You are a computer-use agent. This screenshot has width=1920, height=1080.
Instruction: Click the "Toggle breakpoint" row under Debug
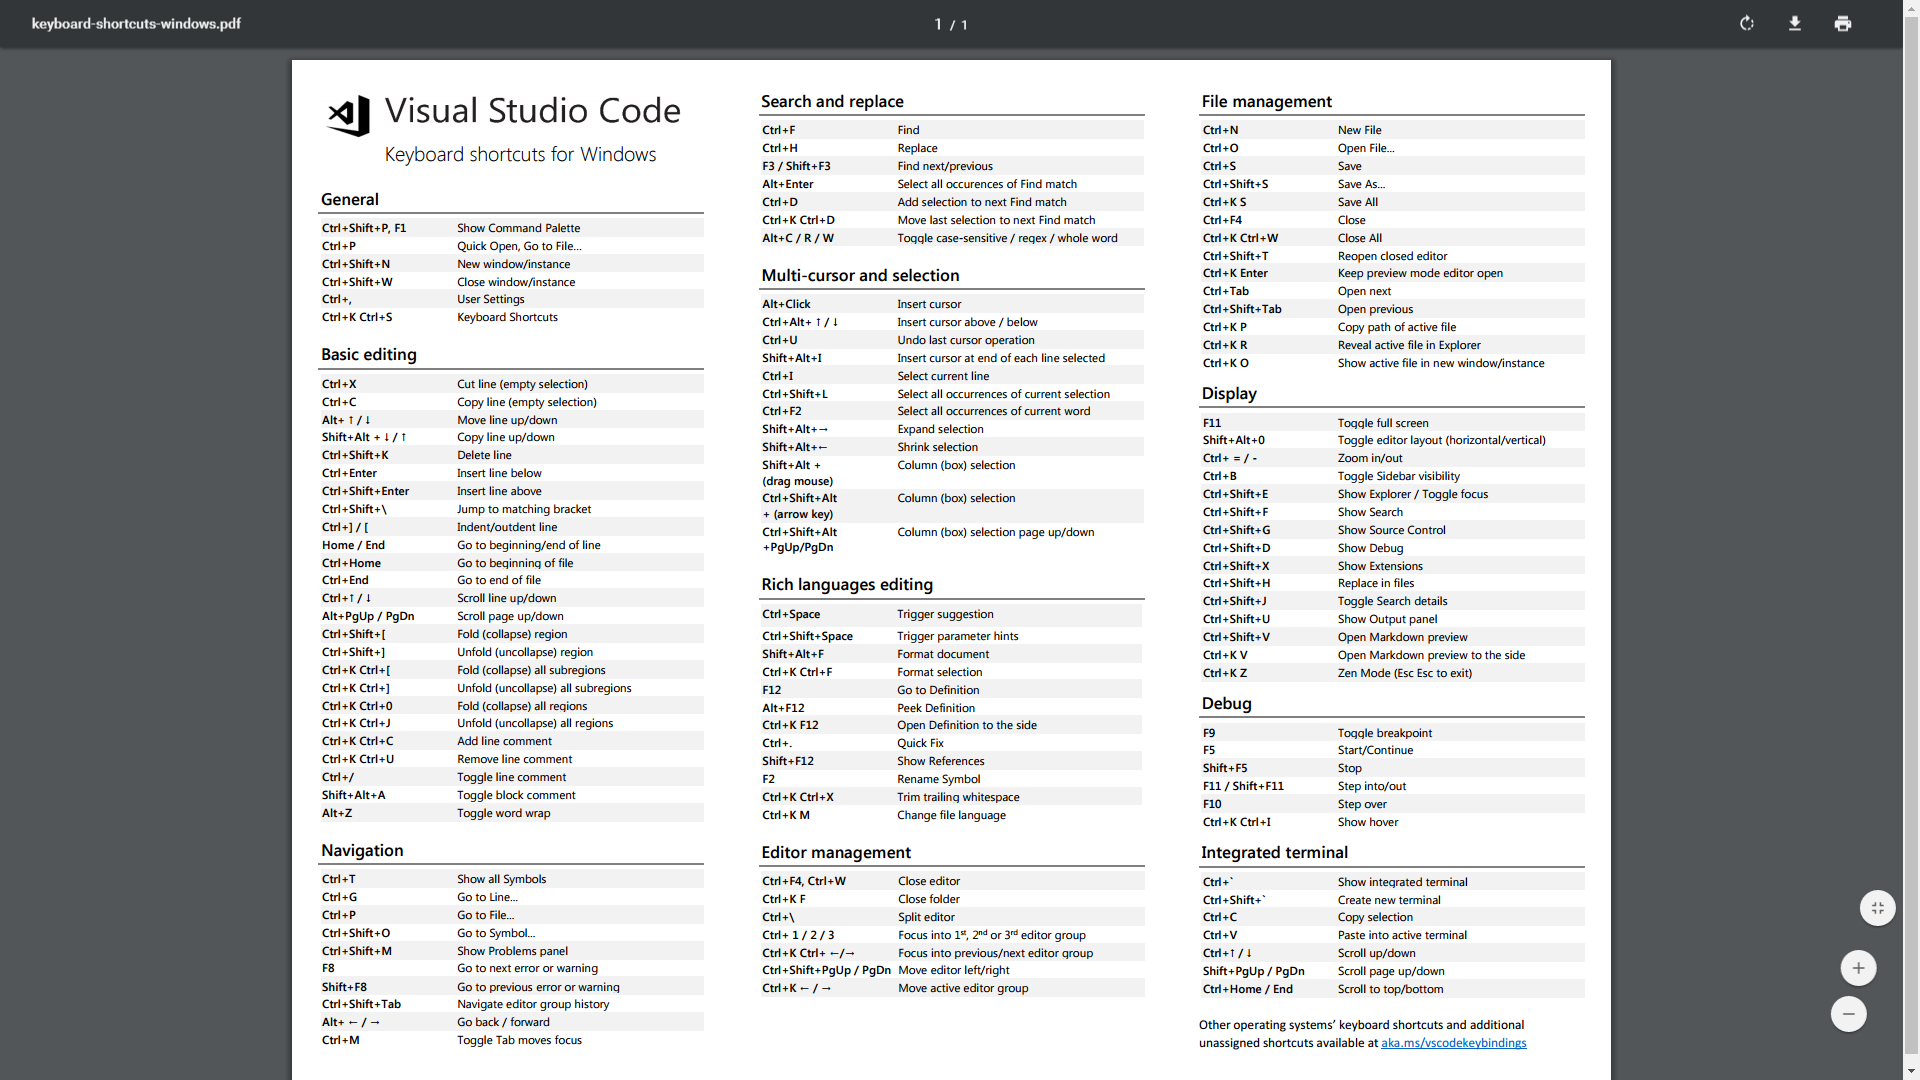click(1384, 733)
